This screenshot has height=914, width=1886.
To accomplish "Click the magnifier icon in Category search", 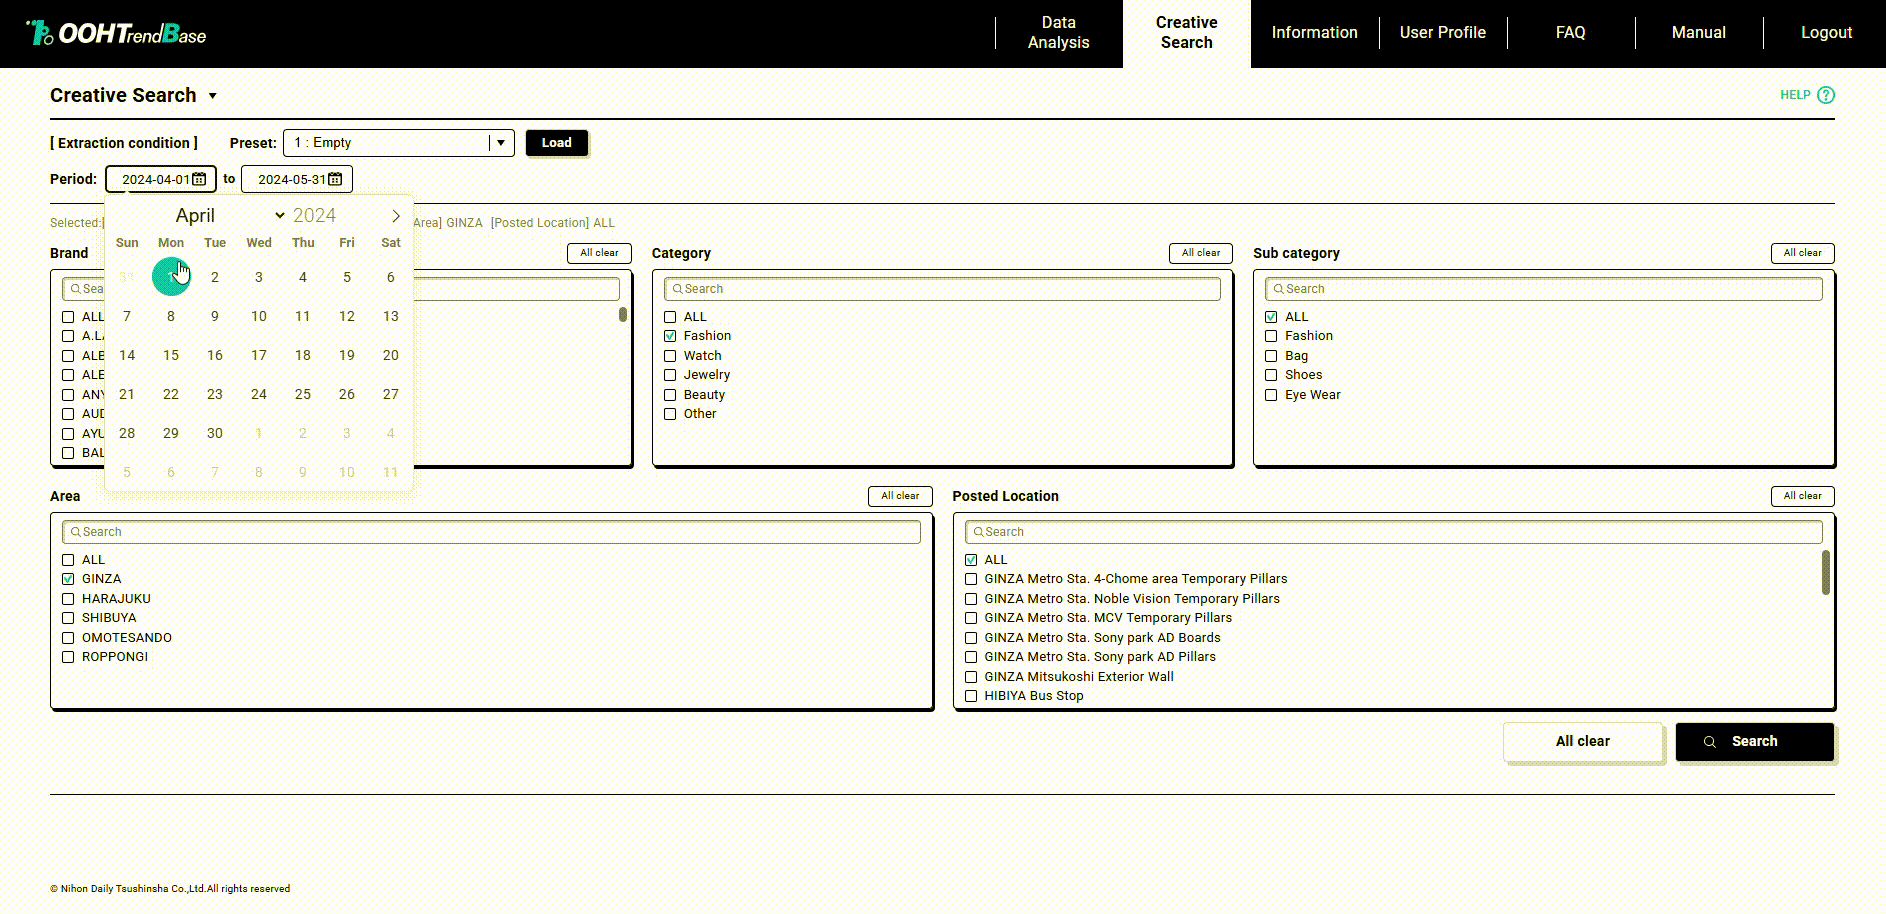I will [677, 289].
